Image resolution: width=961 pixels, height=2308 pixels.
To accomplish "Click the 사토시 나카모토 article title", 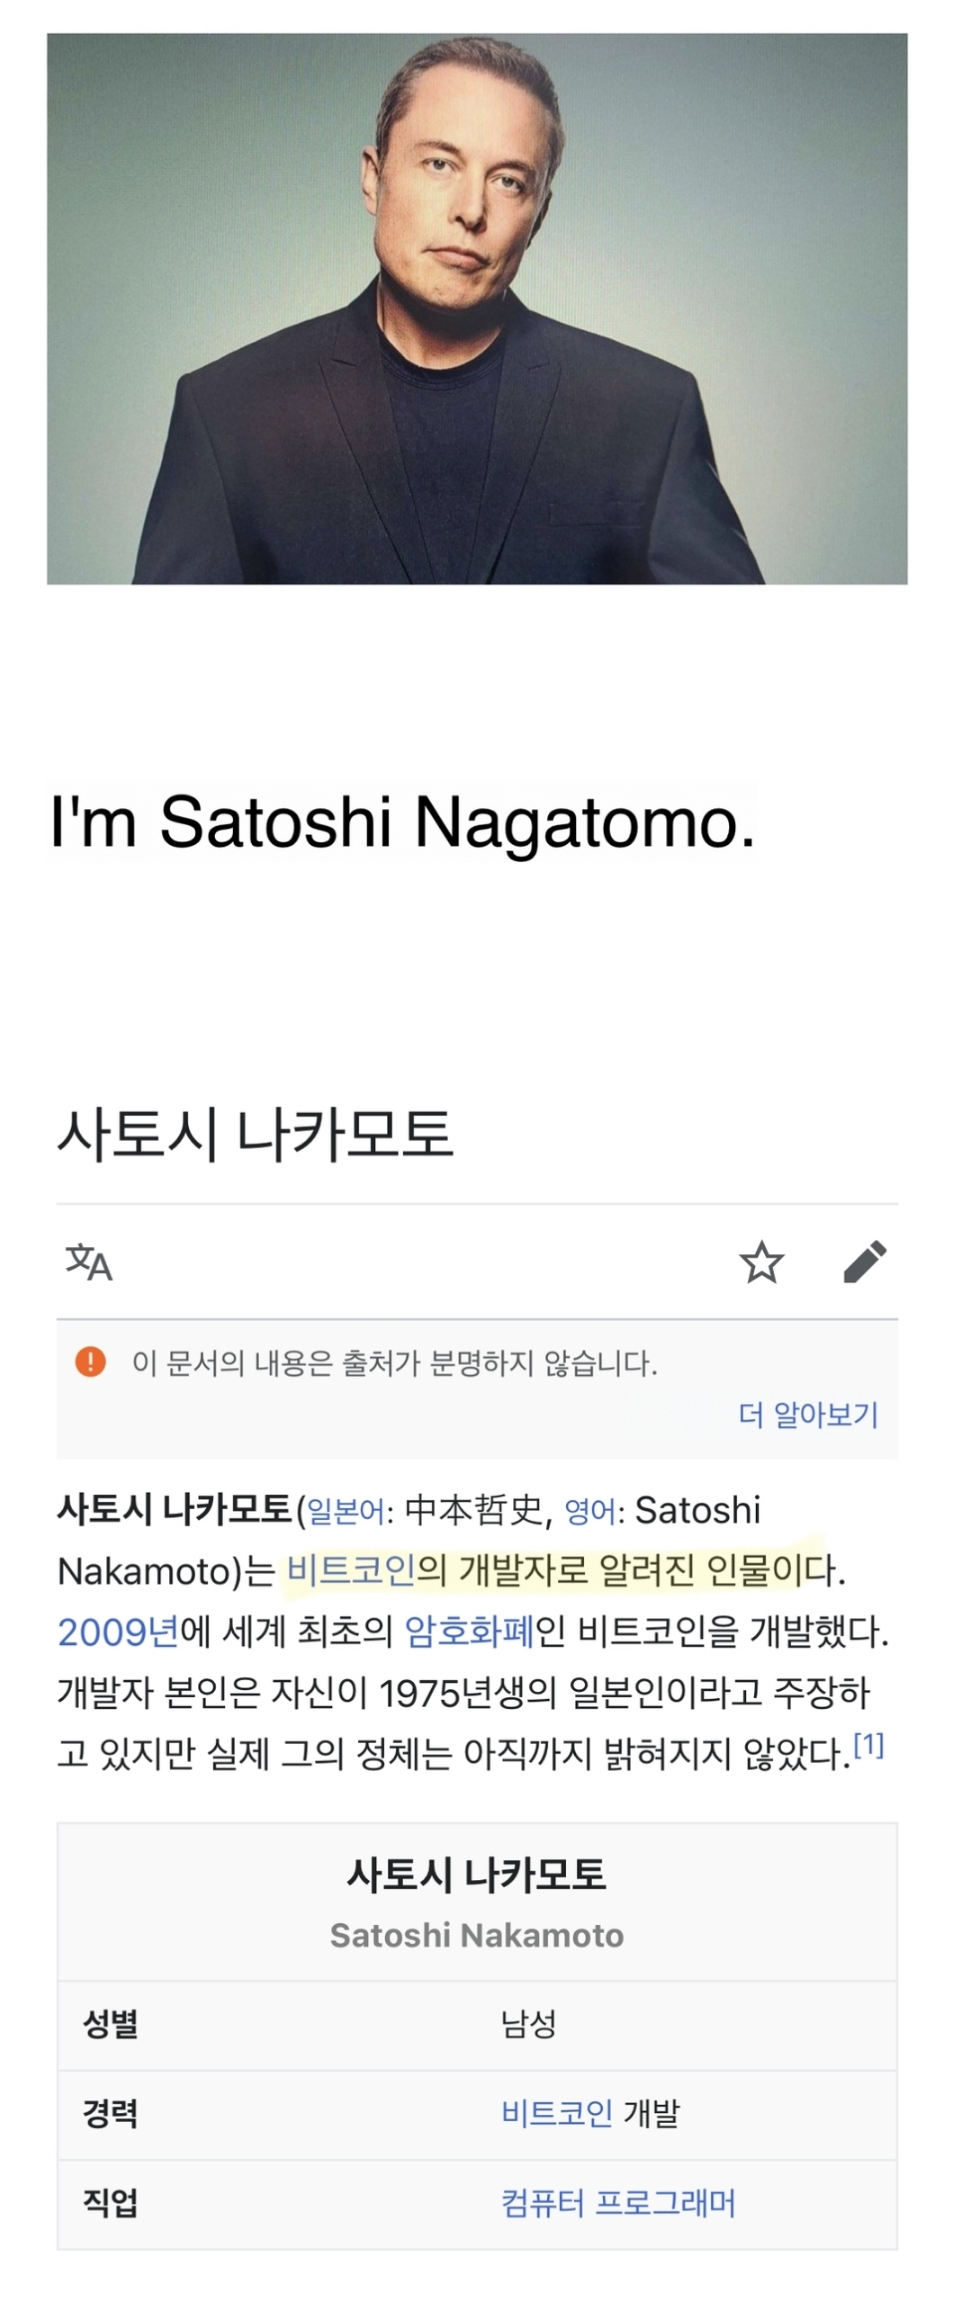I will (256, 1134).
